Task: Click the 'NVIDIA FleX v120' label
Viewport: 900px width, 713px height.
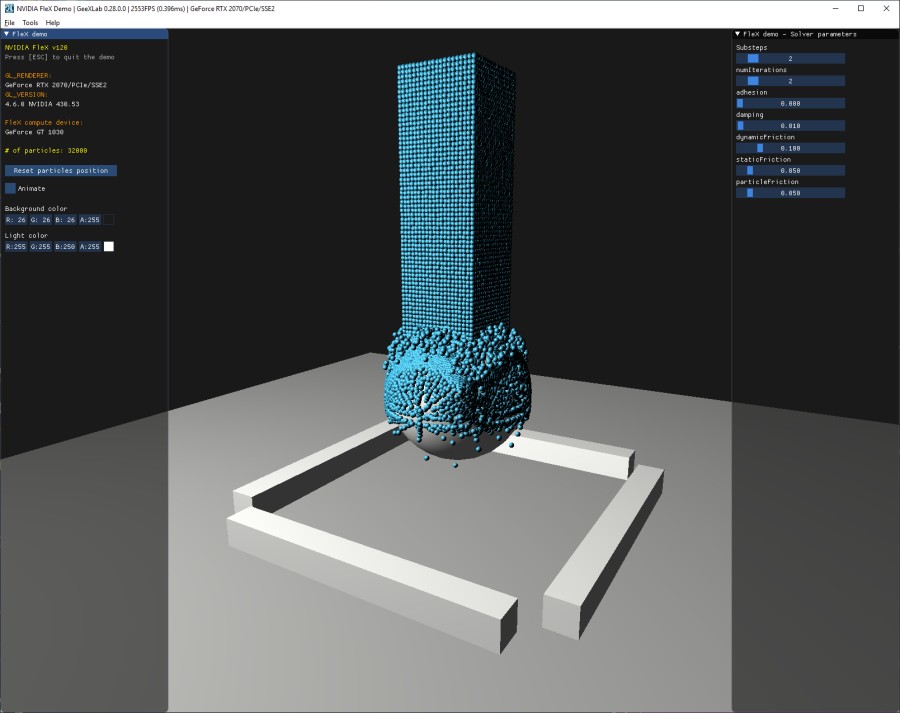Action: [36, 48]
